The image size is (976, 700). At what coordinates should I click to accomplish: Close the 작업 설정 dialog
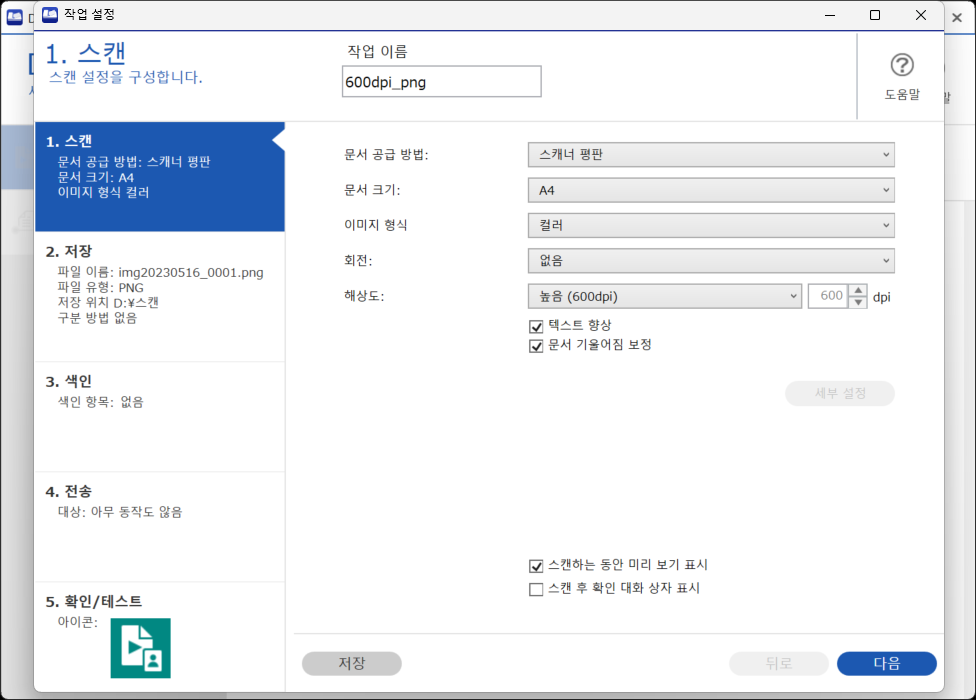pyautogui.click(x=921, y=15)
